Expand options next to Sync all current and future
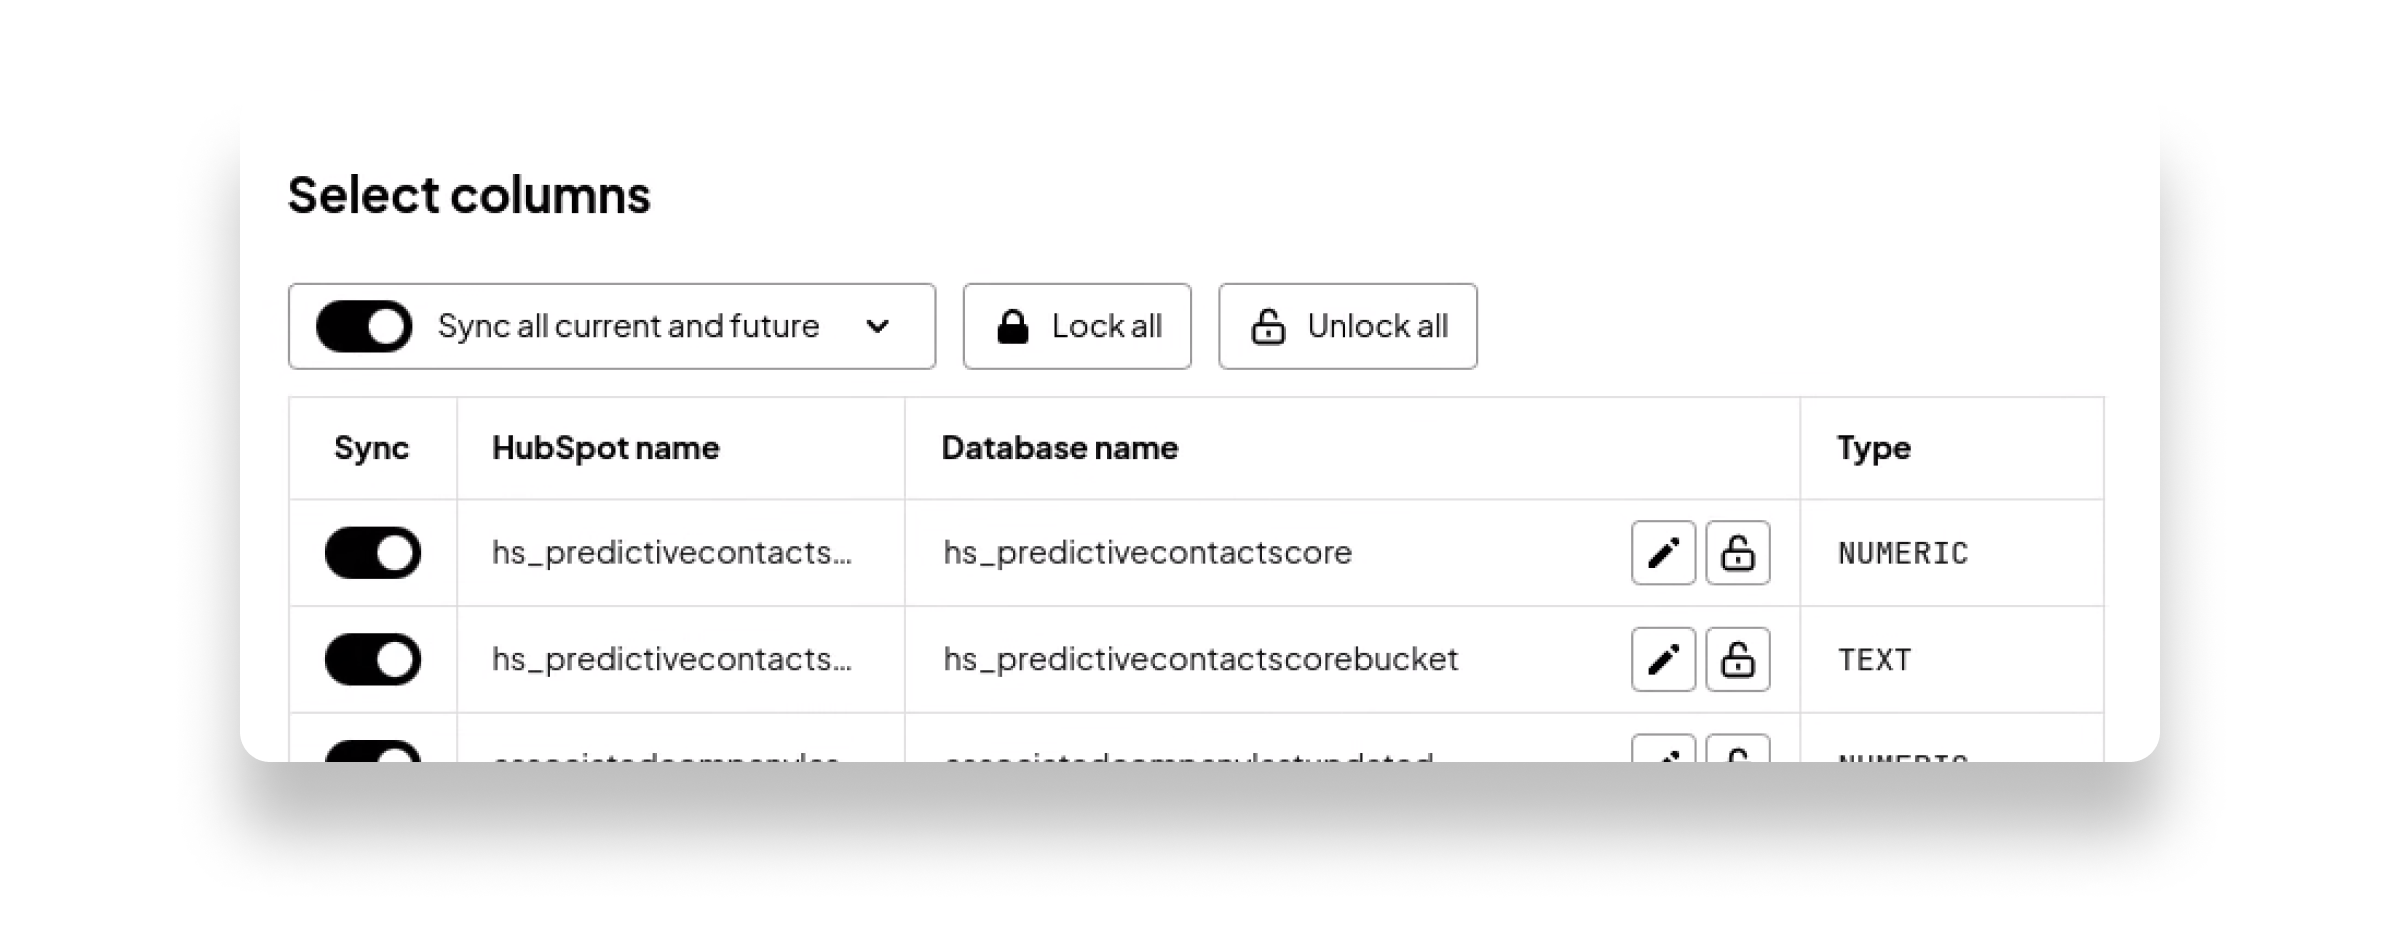This screenshot has width=2400, height=930. tap(878, 326)
